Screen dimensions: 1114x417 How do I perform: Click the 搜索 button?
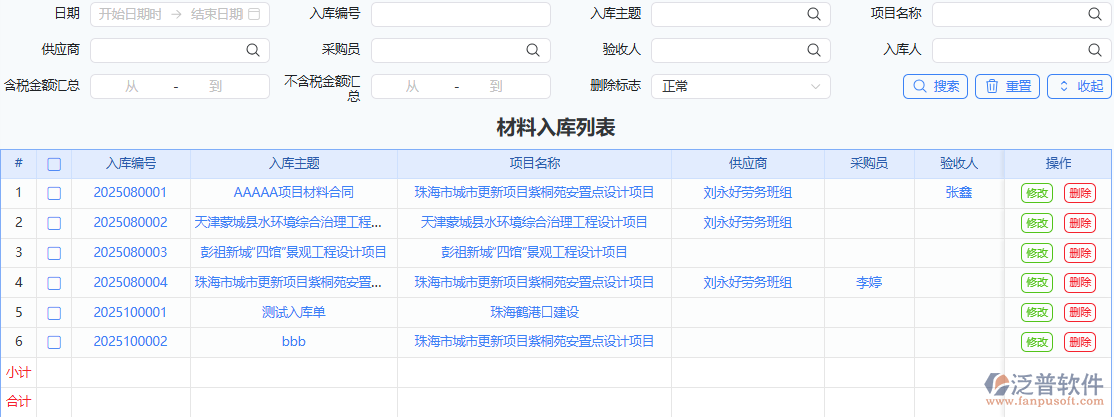coord(936,86)
